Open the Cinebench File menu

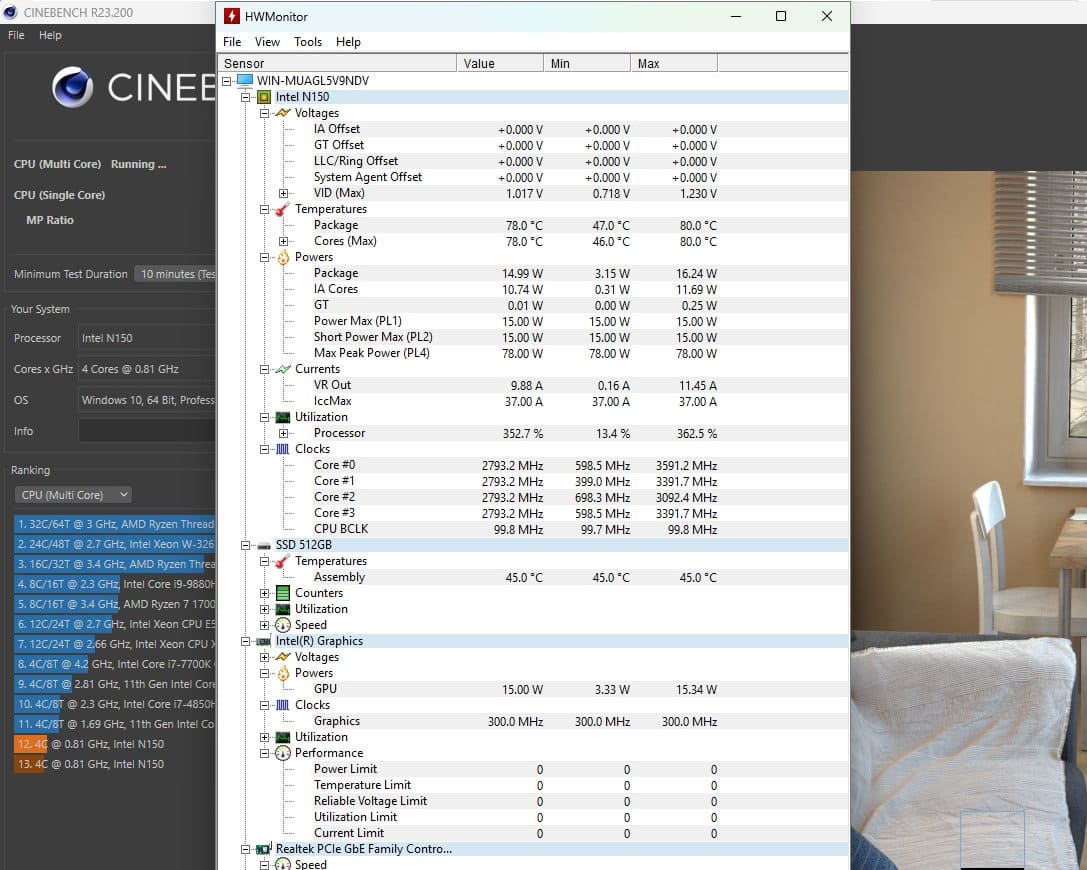(16, 35)
